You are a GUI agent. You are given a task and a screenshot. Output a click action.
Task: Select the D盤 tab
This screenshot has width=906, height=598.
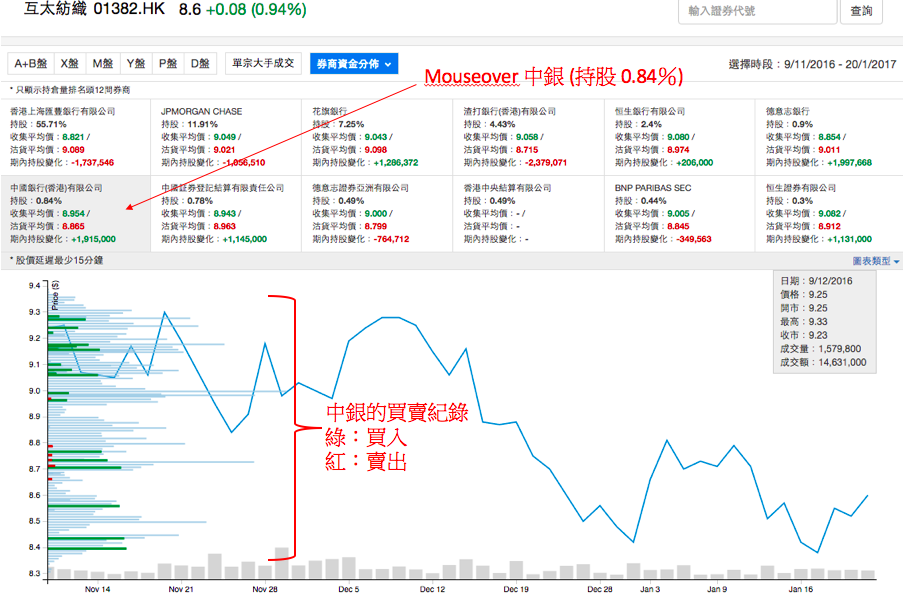tap(201, 63)
